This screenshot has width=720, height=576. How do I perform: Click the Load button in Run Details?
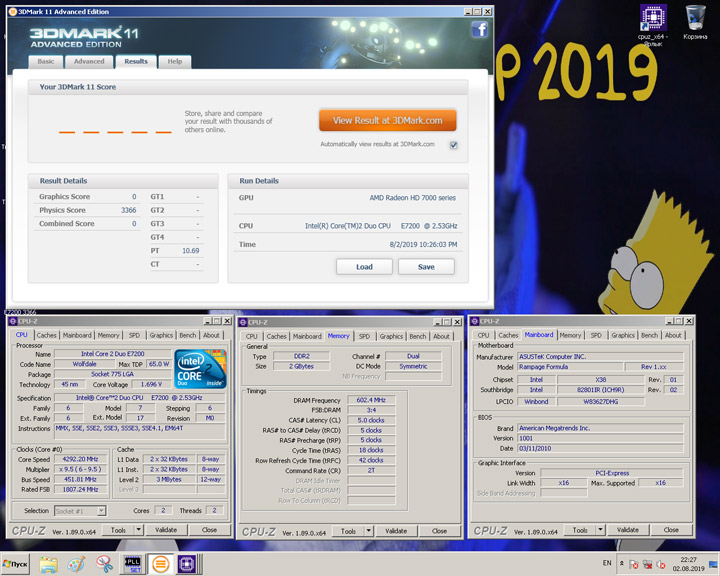pos(364,267)
